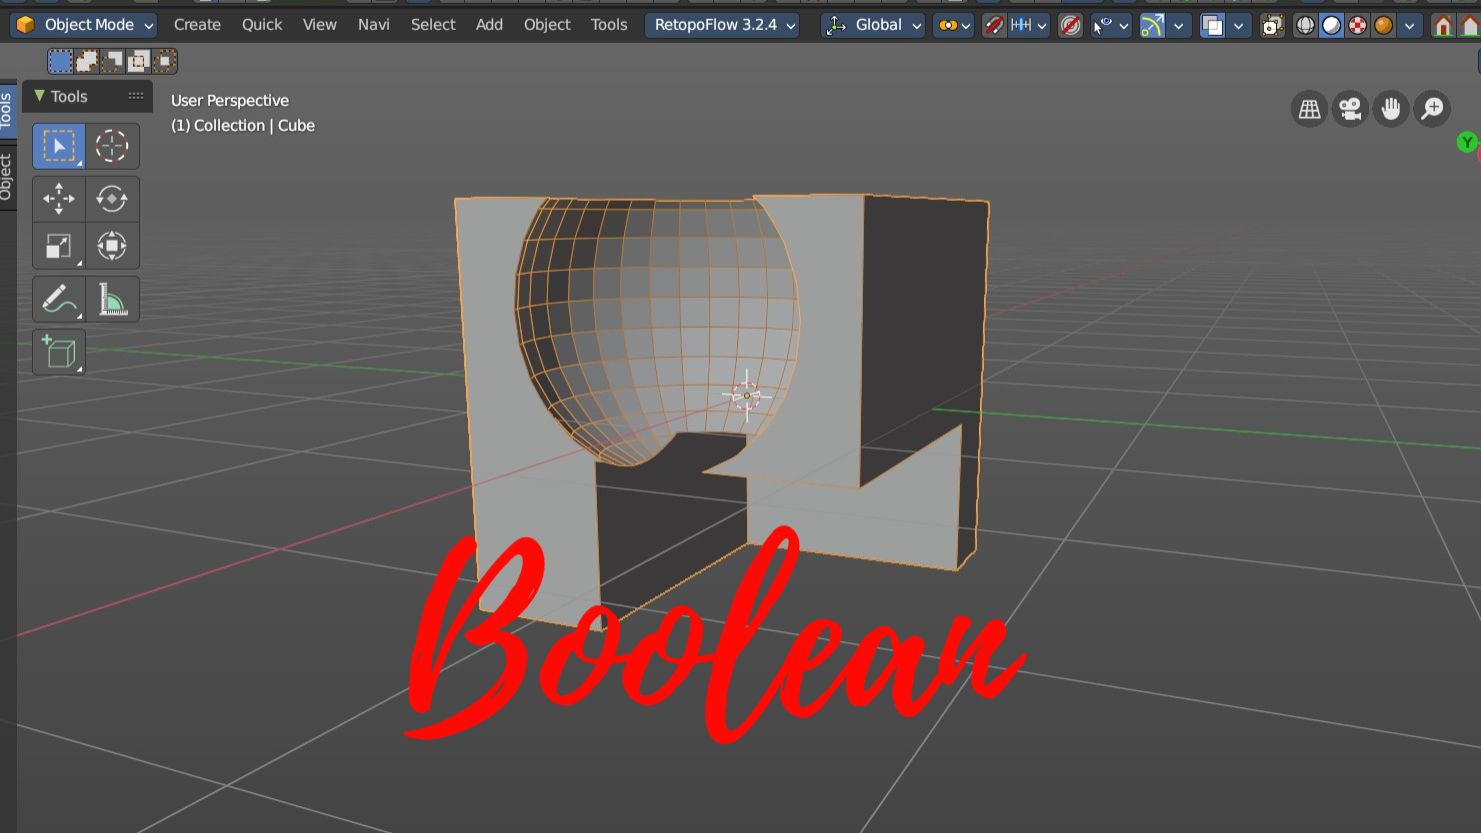Activate the Add Cube tool
Image resolution: width=1481 pixels, height=833 pixels.
pyautogui.click(x=59, y=352)
